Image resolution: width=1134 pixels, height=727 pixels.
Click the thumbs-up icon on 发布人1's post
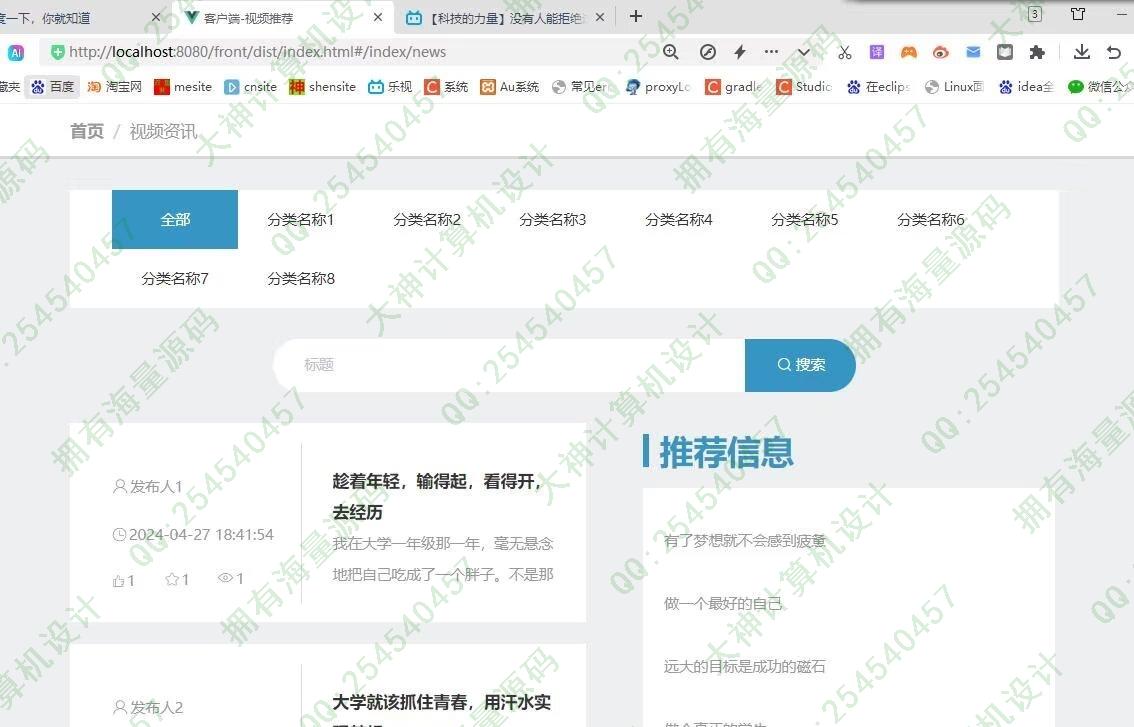119,580
